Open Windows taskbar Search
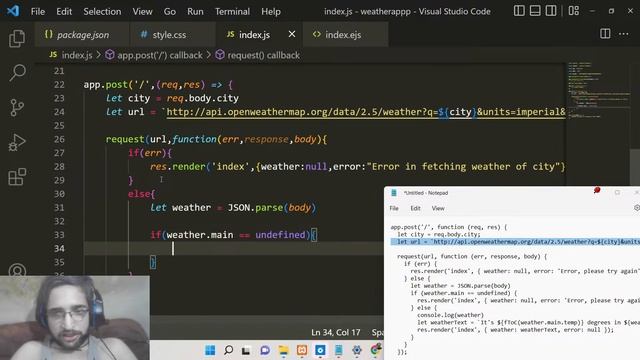 click(x=229, y=350)
